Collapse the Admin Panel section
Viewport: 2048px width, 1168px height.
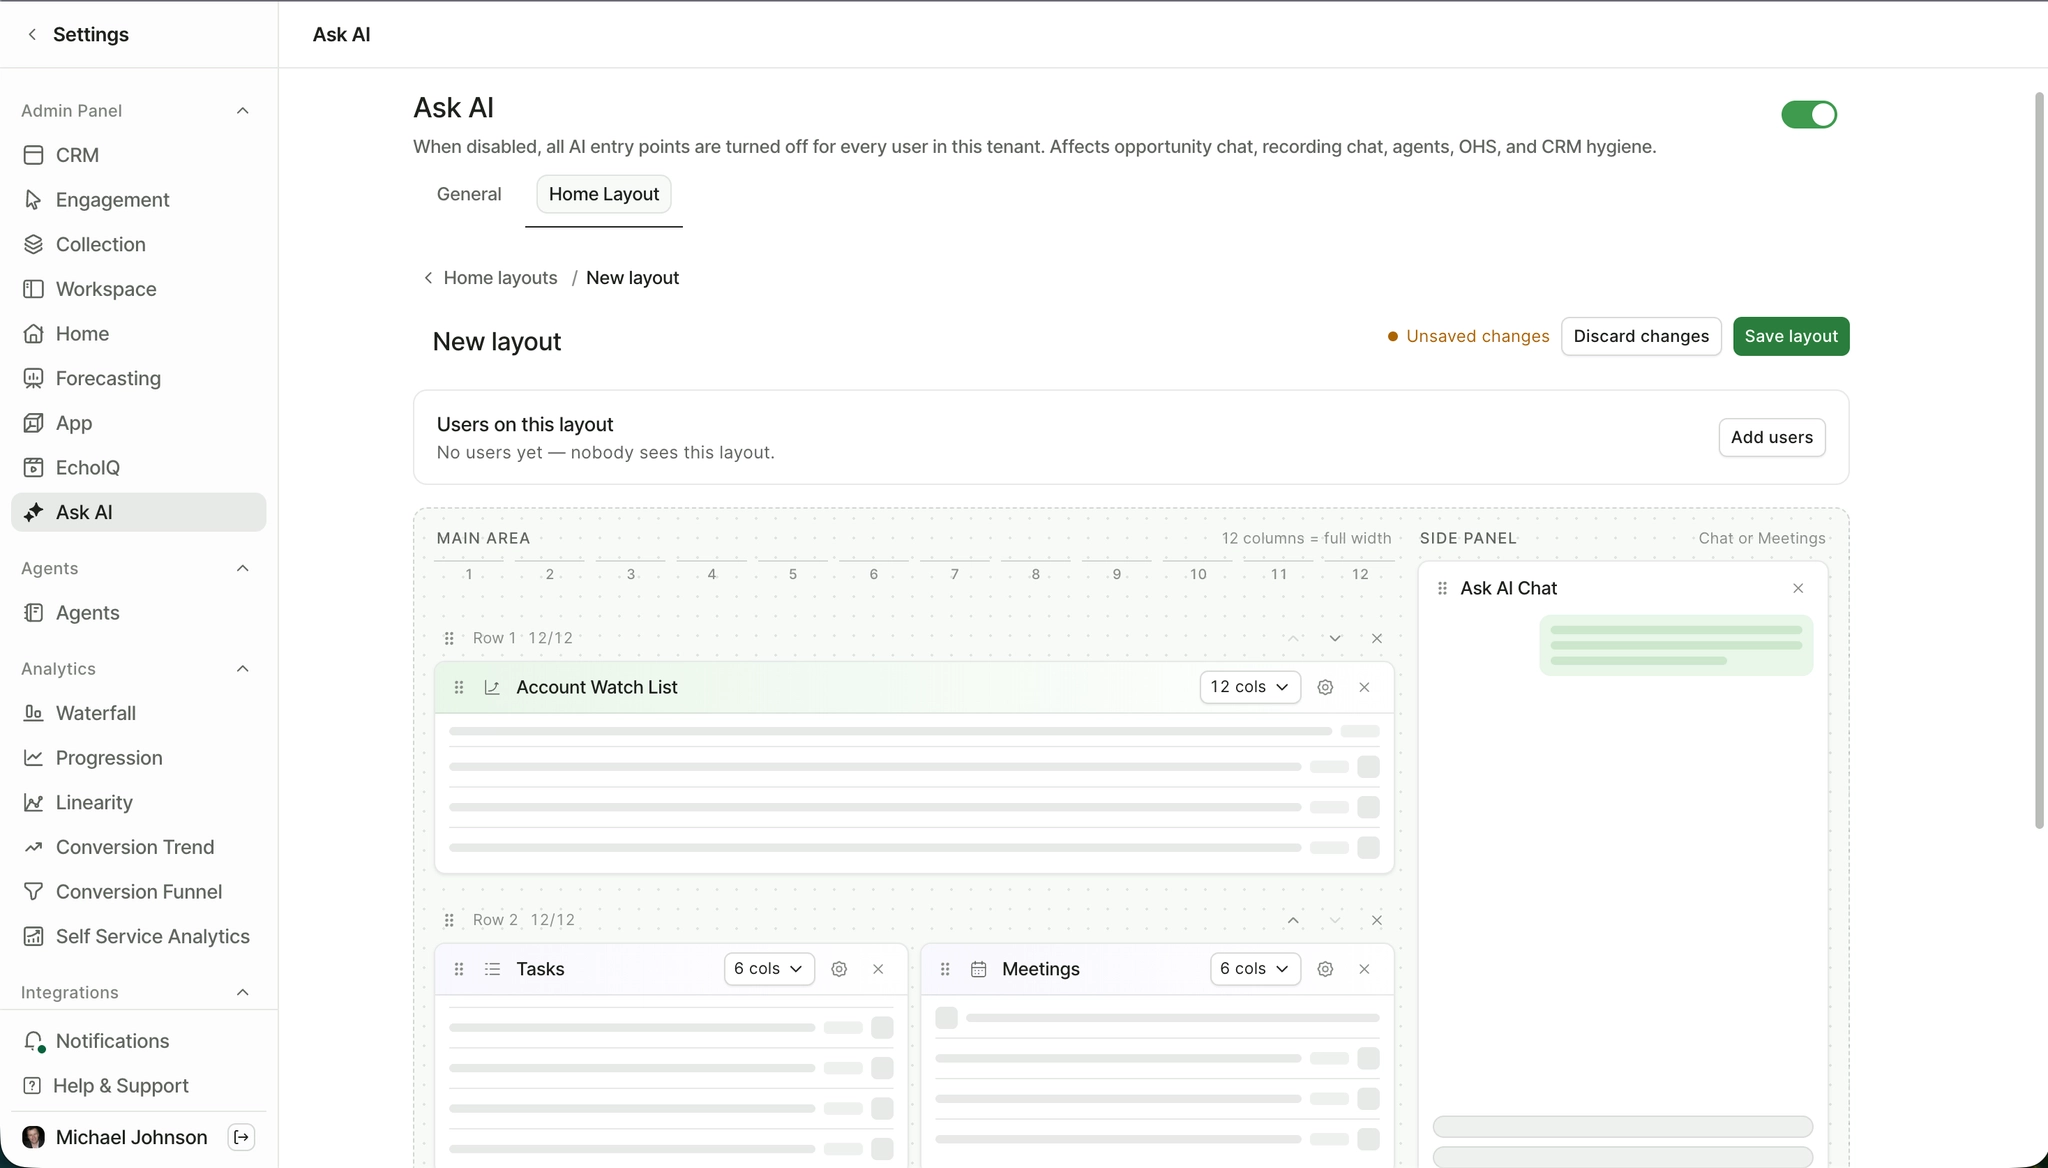(242, 111)
